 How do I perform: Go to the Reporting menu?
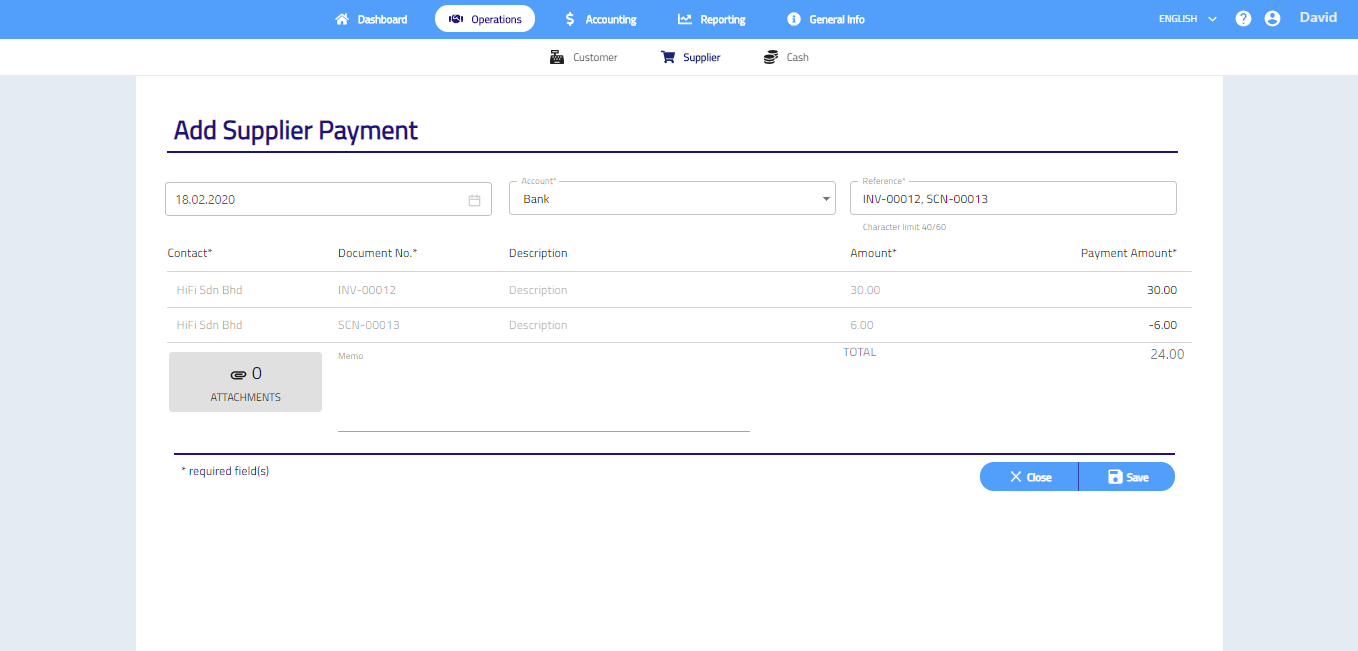[x=711, y=19]
